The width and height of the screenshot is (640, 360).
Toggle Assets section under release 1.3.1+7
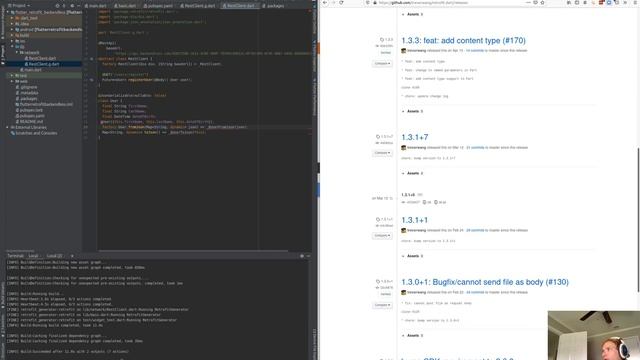(412, 173)
